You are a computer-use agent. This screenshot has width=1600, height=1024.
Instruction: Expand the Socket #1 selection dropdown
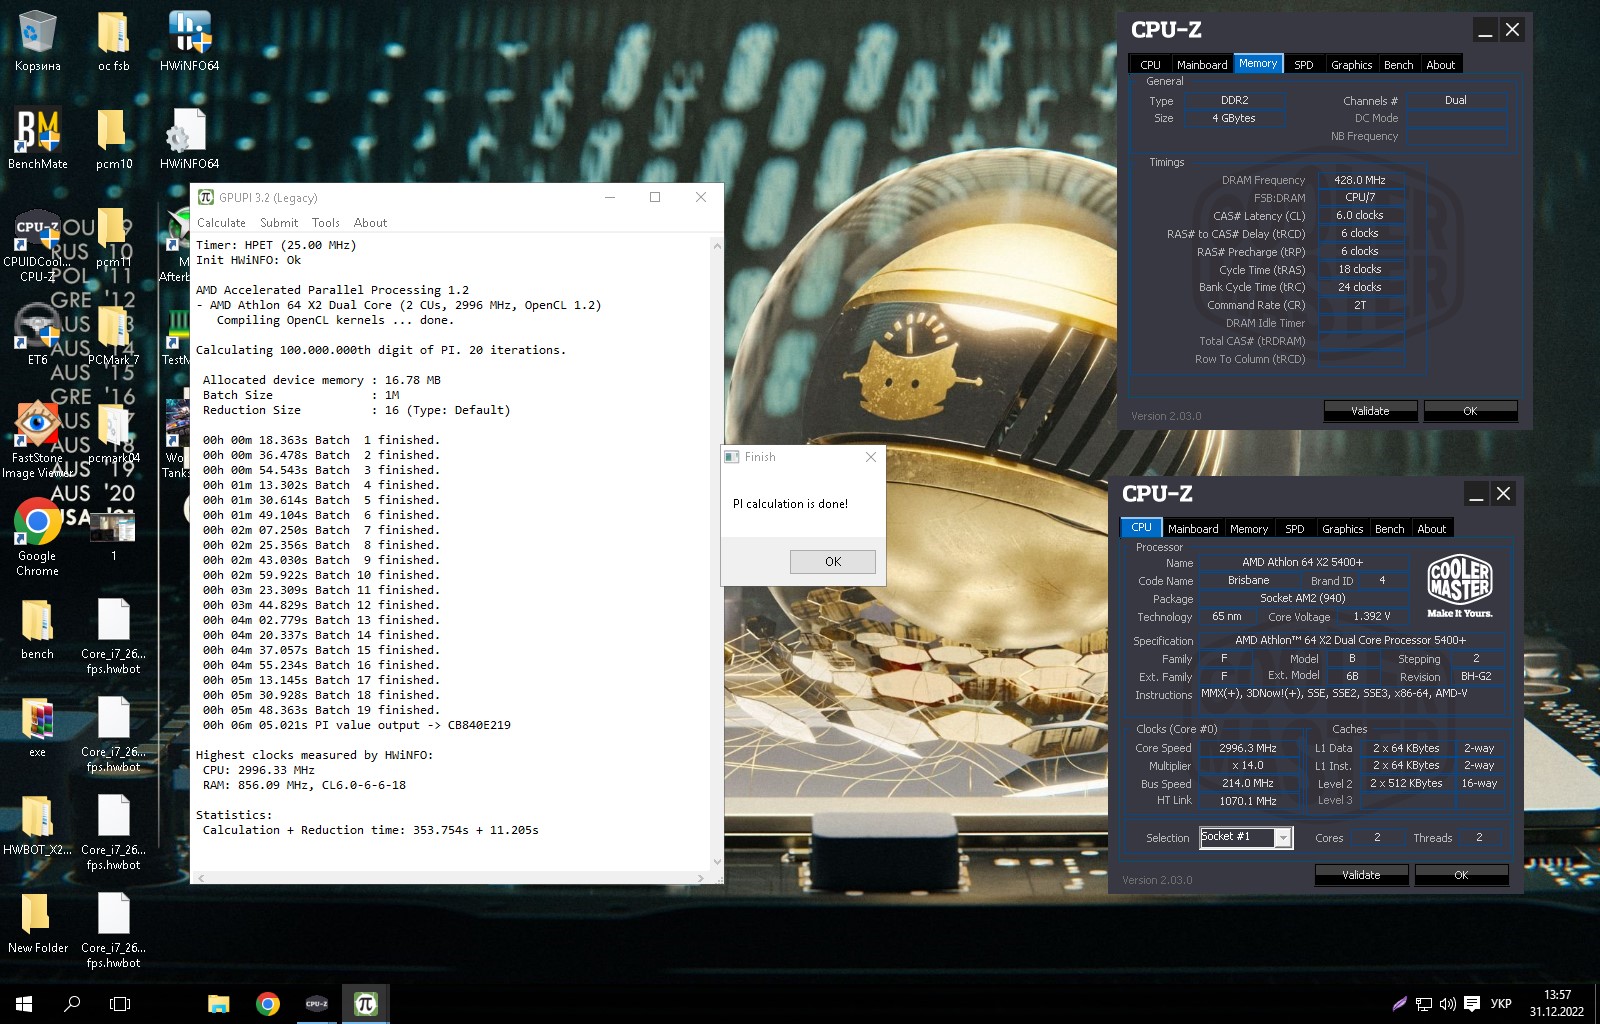point(1283,838)
